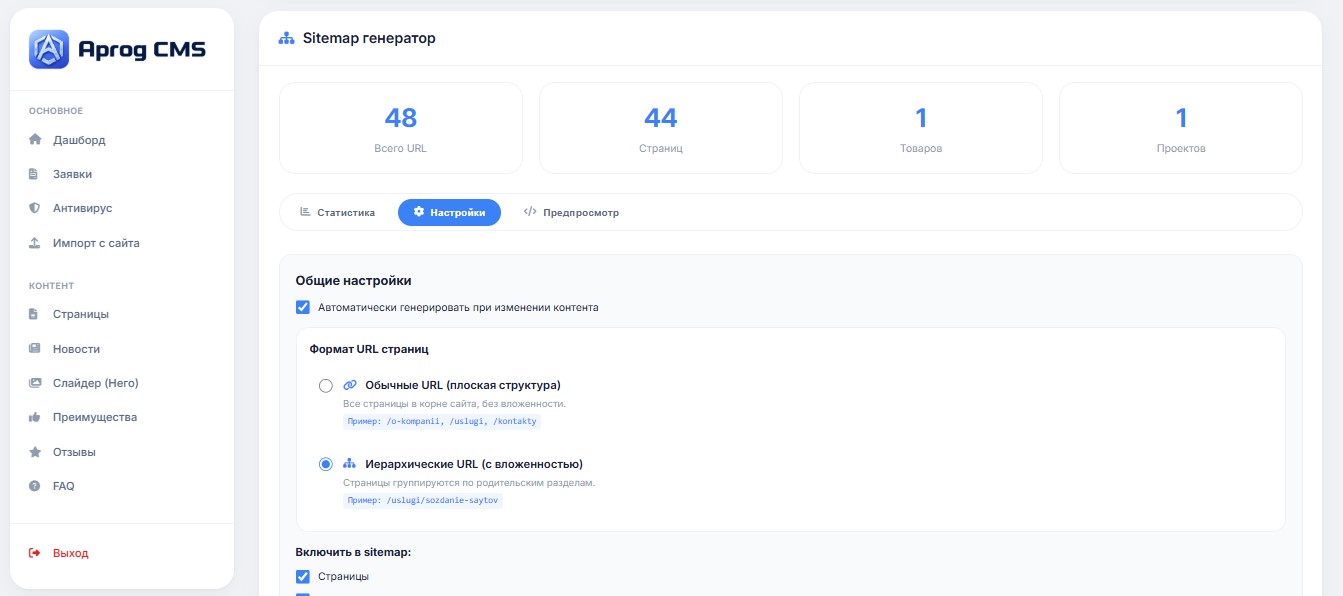This screenshot has height=596, width=1343.
Task: Click the 1 Проектов stat card
Action: coord(1181,128)
